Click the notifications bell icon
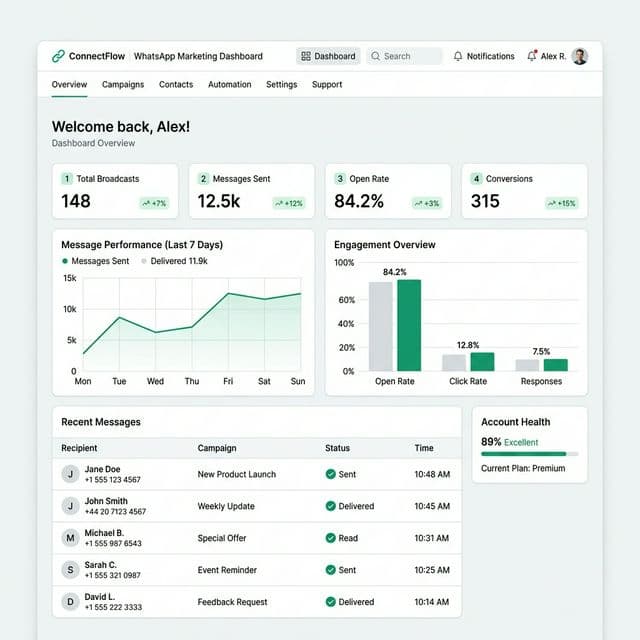This screenshot has width=640, height=640. (x=458, y=56)
